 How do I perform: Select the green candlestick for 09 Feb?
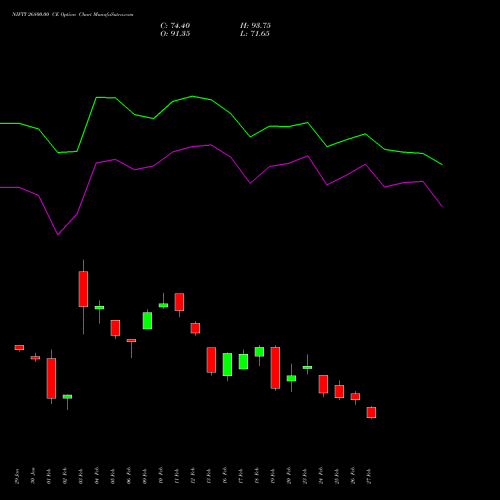pos(147,320)
